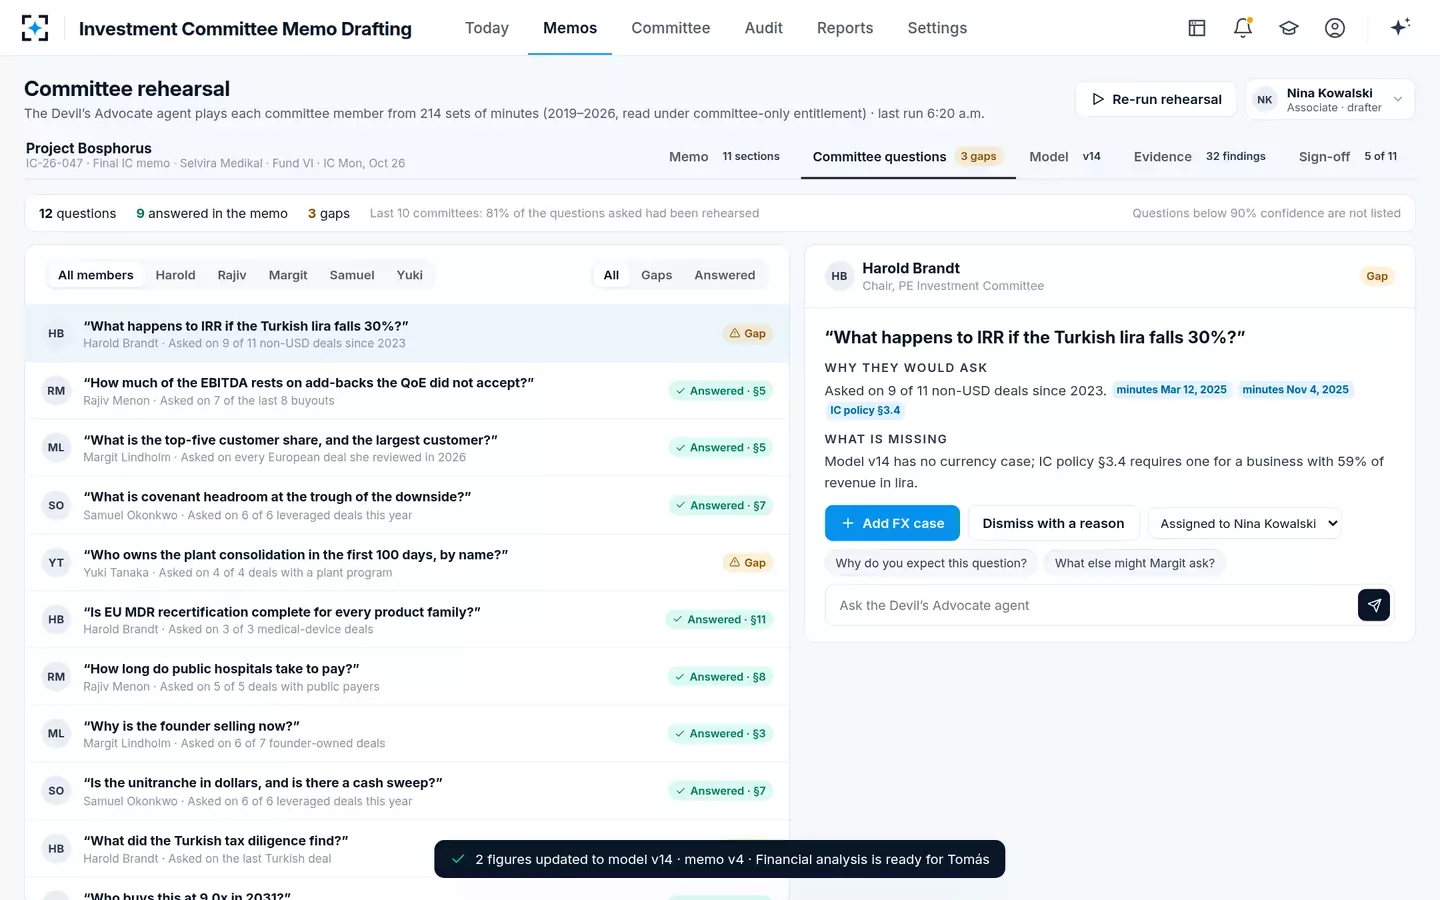Select Why do you expect this question
Image resolution: width=1440 pixels, height=900 pixels.
931,563
